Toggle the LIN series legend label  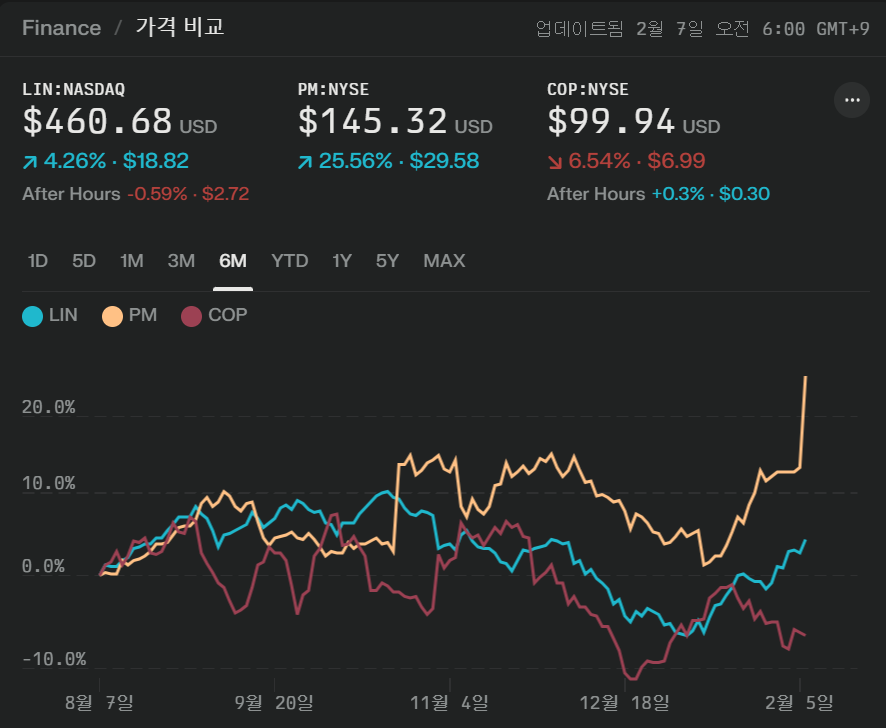tap(63, 315)
